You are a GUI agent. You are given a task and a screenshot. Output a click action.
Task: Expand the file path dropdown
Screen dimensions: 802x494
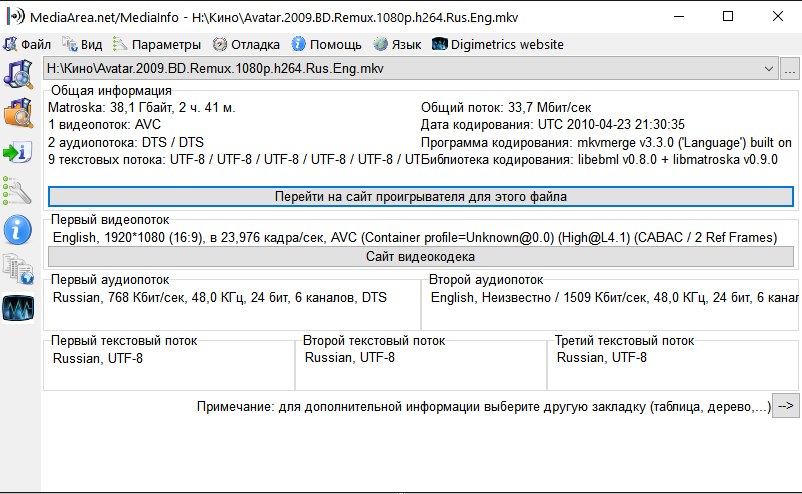point(769,69)
